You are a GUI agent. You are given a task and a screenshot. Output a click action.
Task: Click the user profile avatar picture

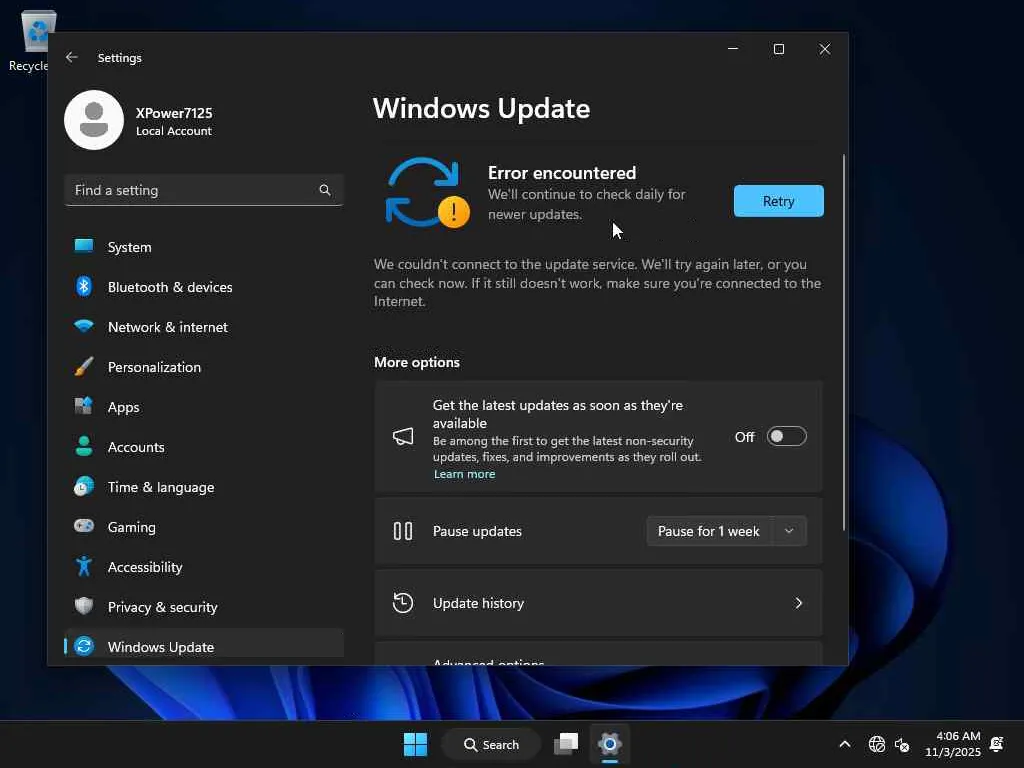(94, 120)
